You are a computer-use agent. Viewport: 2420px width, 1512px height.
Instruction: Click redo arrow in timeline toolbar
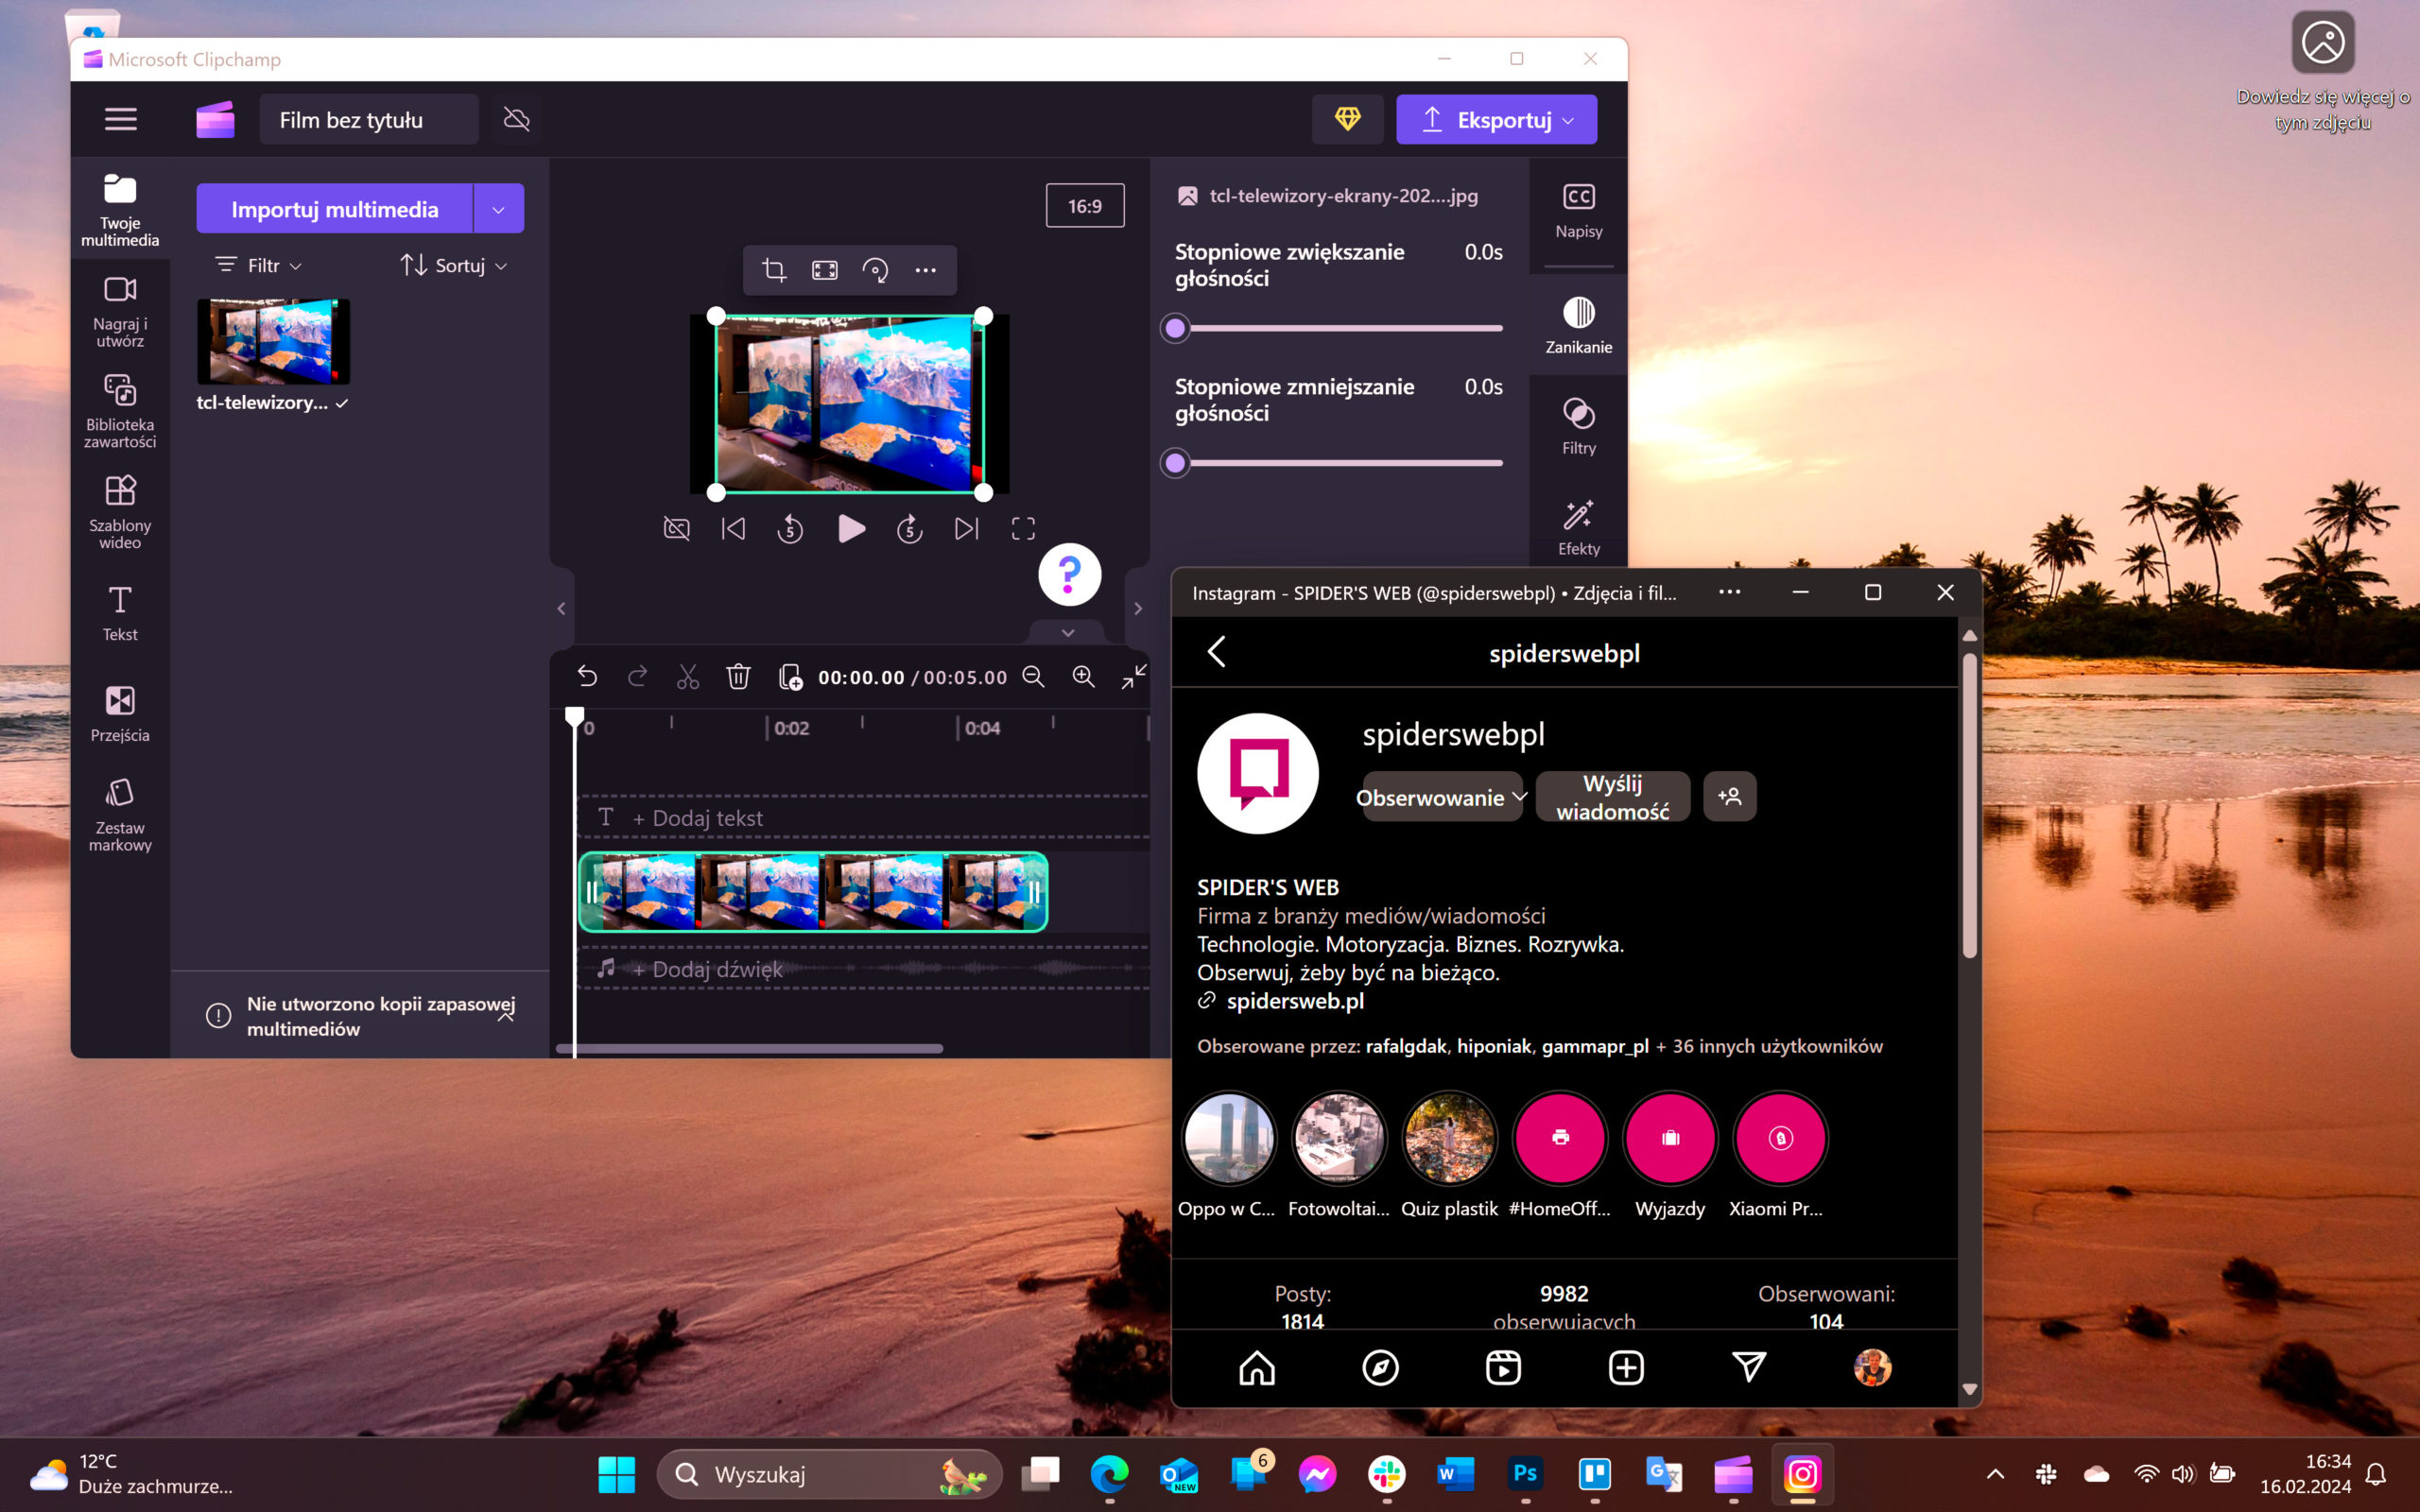pyautogui.click(x=637, y=677)
